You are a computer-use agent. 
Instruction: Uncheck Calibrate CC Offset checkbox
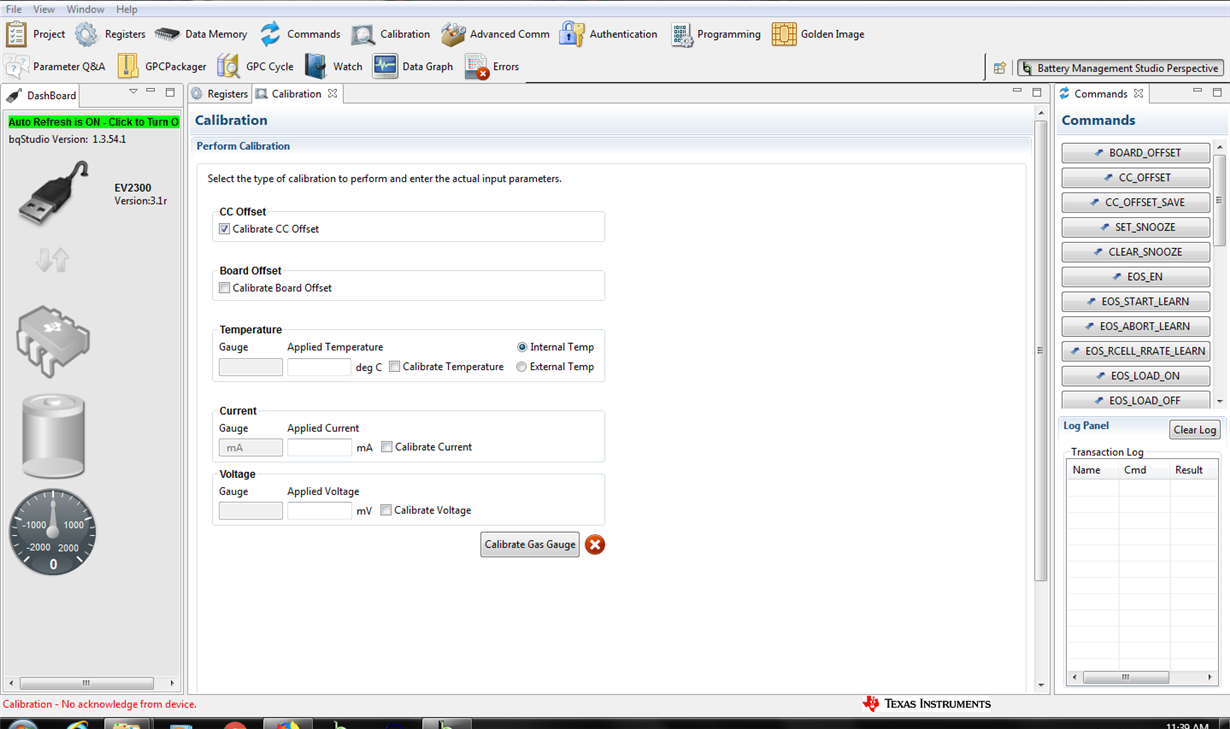point(224,229)
